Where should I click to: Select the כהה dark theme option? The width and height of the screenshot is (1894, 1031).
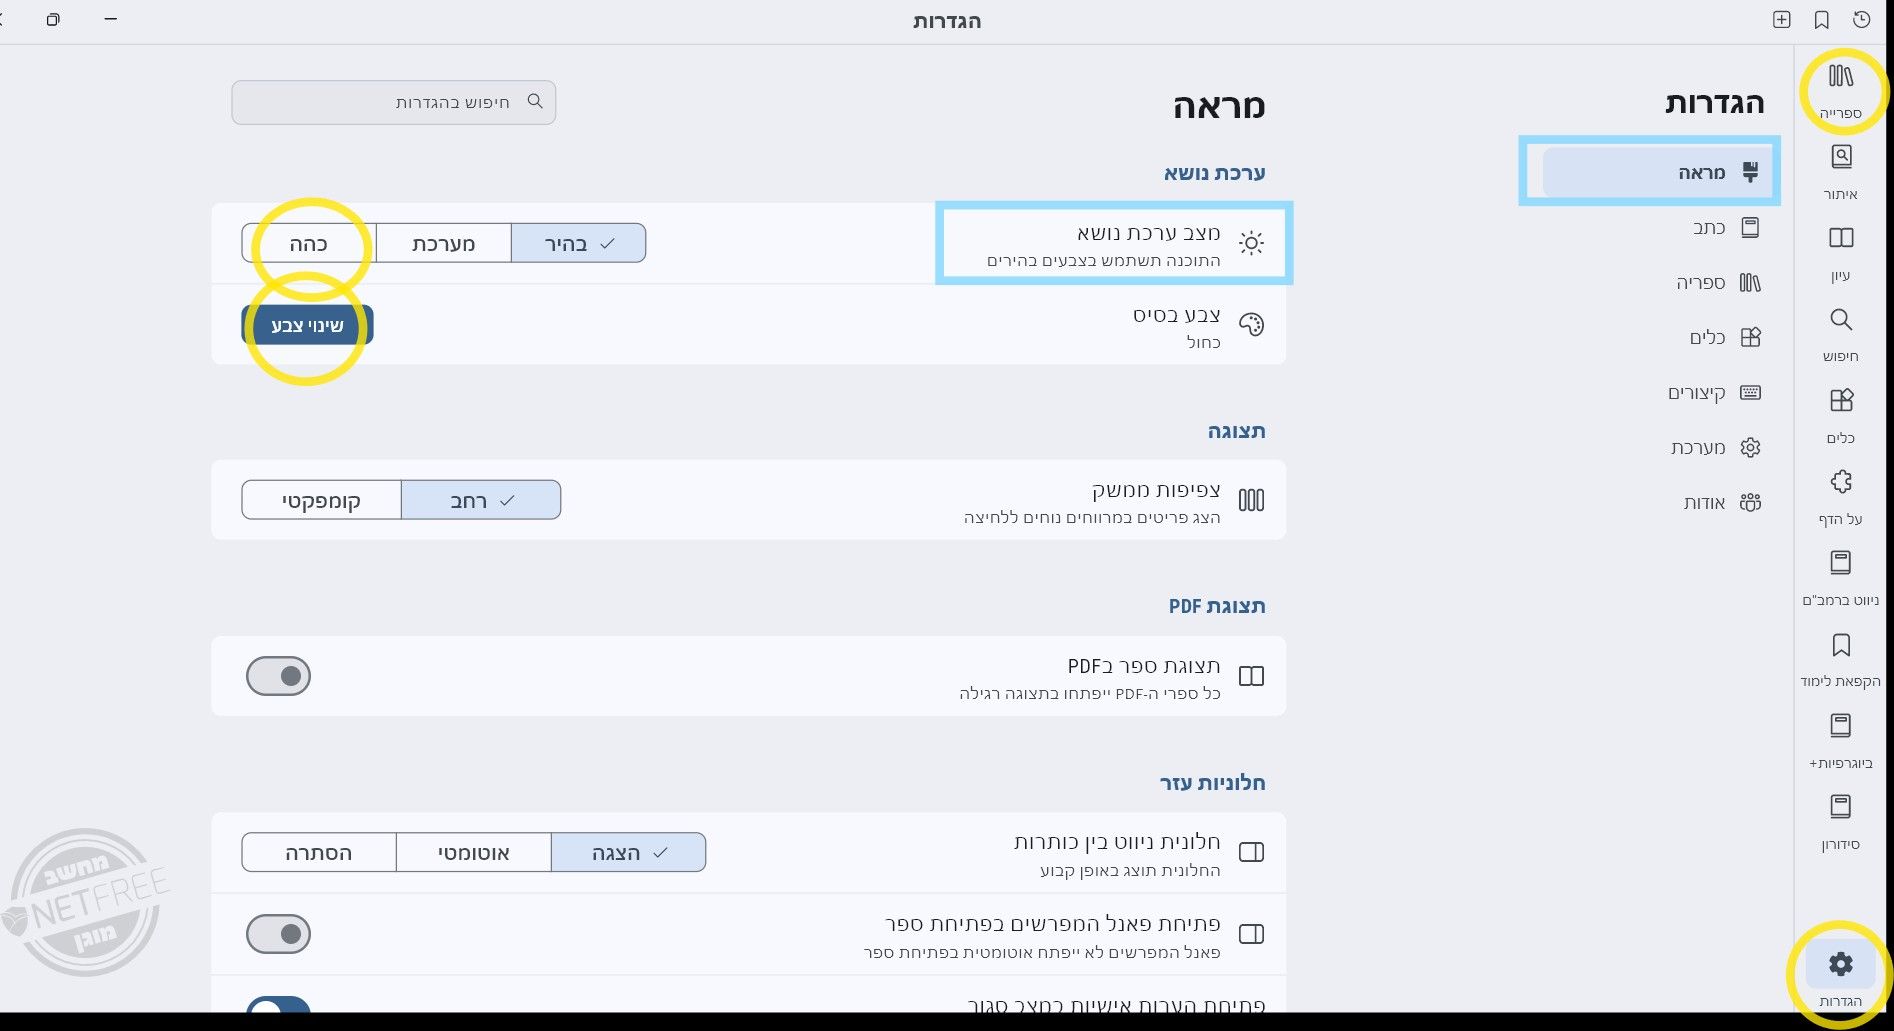tap(309, 243)
